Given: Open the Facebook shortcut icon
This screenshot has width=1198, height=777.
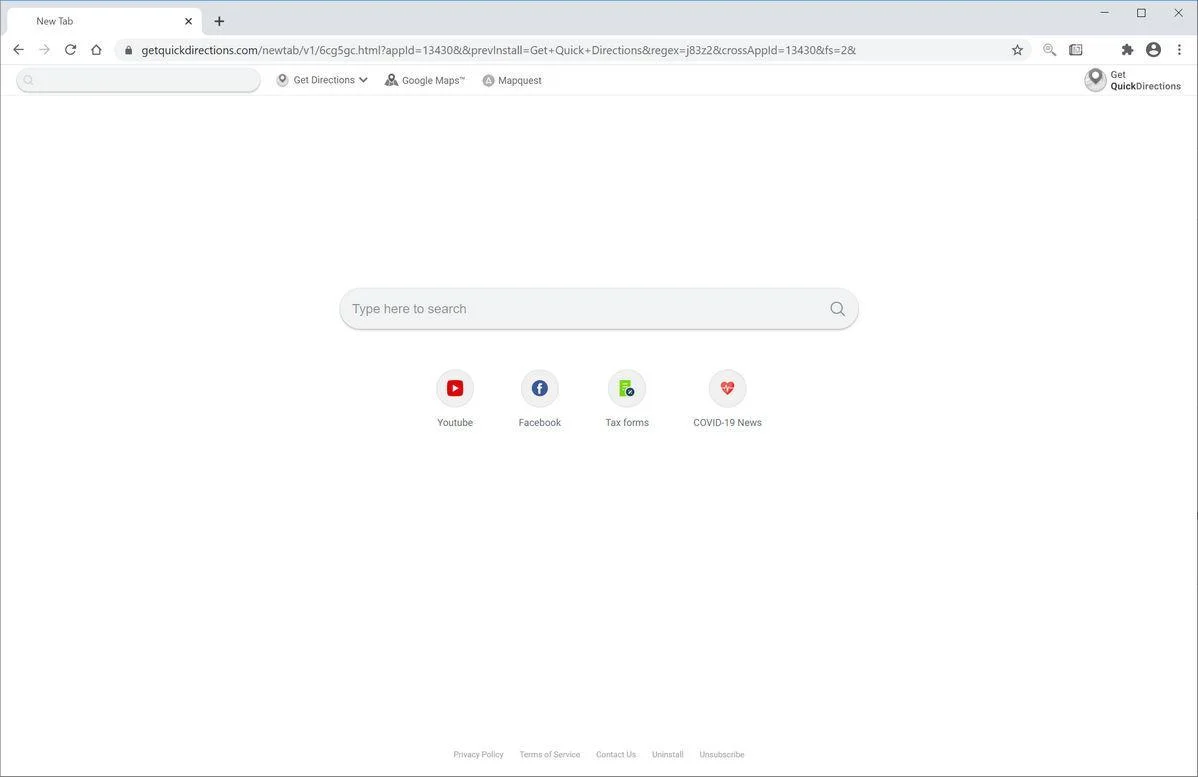Looking at the screenshot, I should pos(539,388).
